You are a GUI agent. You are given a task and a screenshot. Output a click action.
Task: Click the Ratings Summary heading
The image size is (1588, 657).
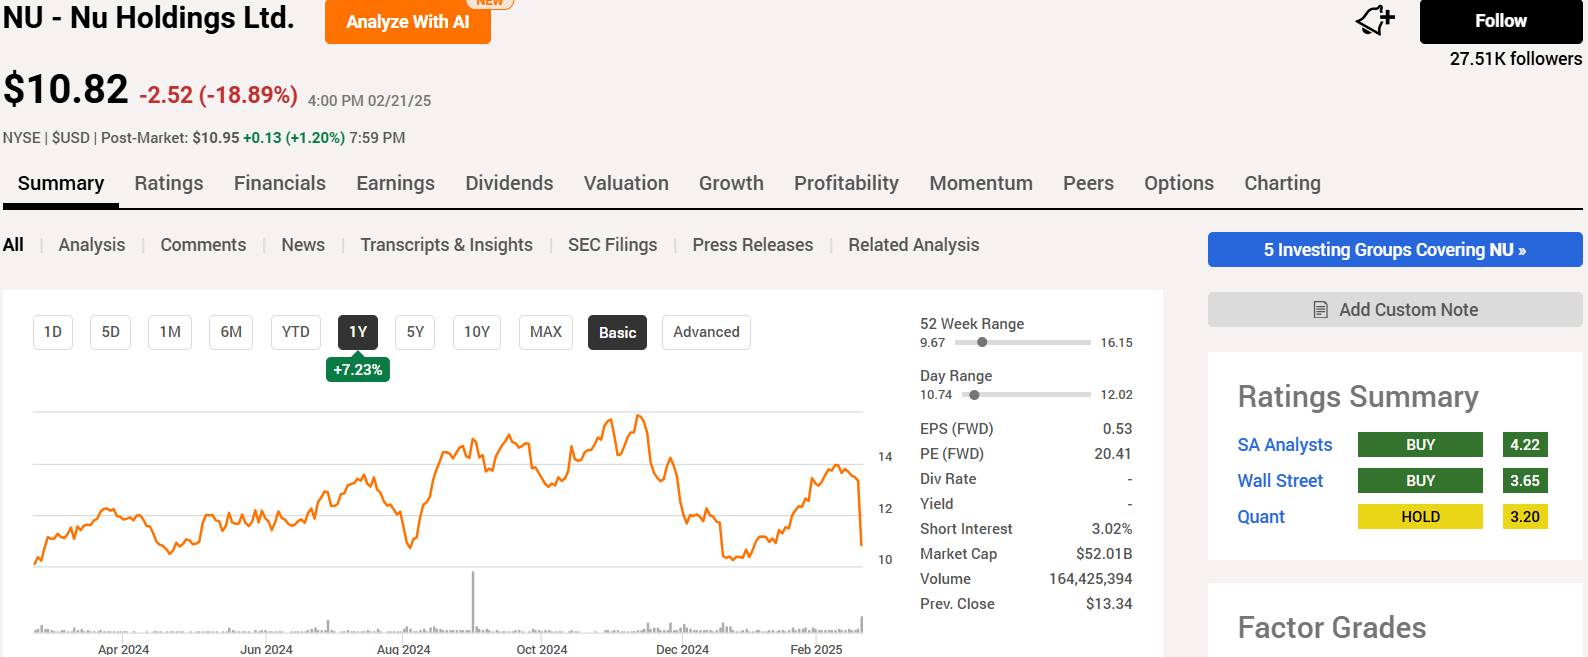pos(1358,397)
